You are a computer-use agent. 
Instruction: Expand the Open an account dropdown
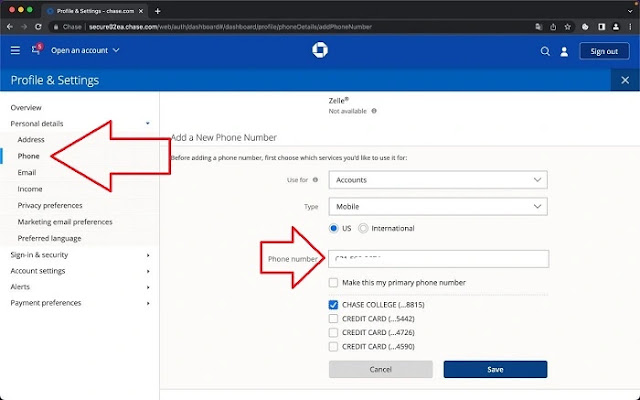click(85, 50)
